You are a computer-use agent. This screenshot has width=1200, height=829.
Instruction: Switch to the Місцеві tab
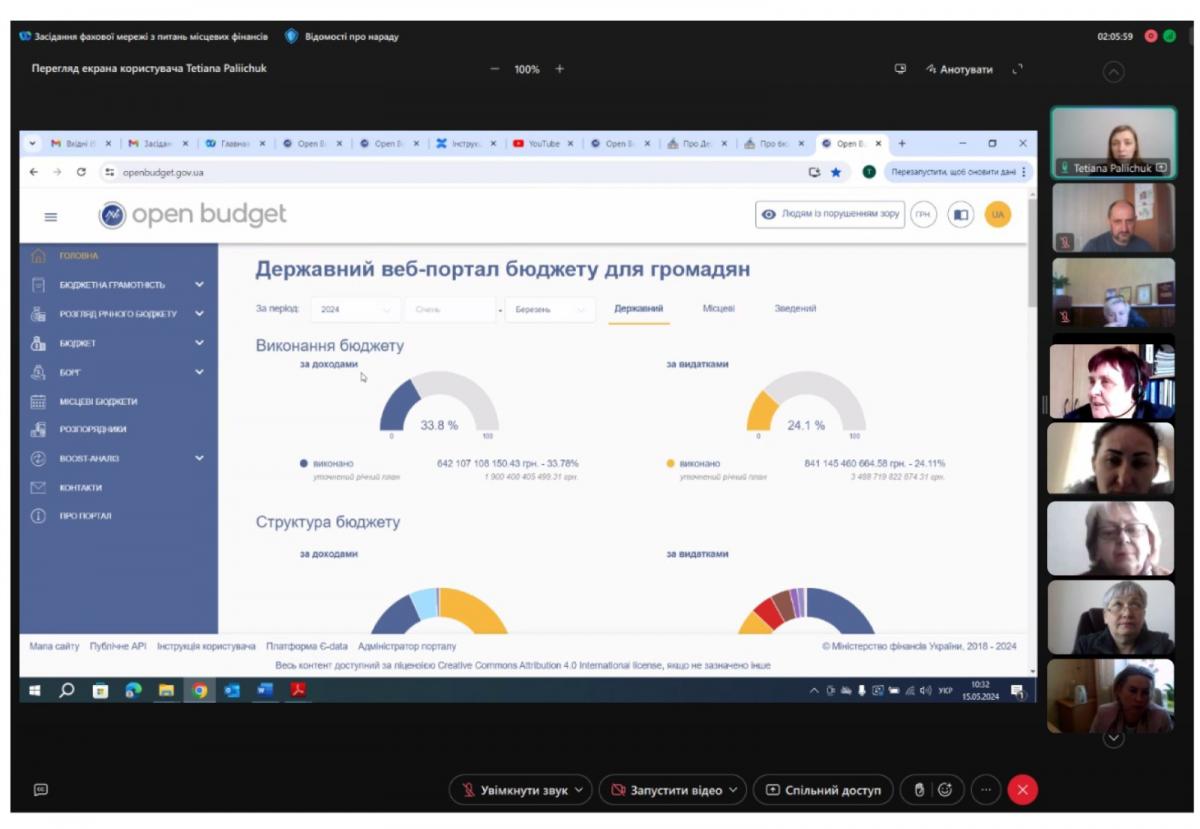tap(718, 309)
